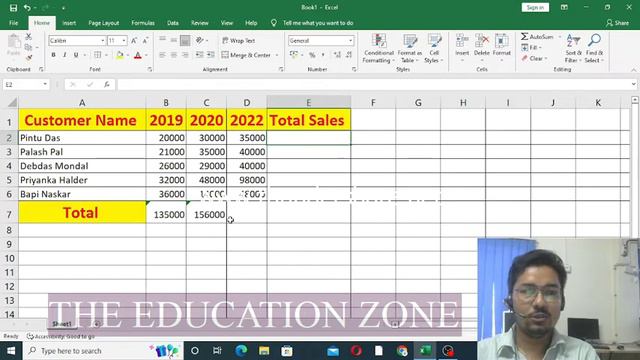This screenshot has width=640, height=360.
Task: Toggle the Bottom Align button
Action: [185, 40]
